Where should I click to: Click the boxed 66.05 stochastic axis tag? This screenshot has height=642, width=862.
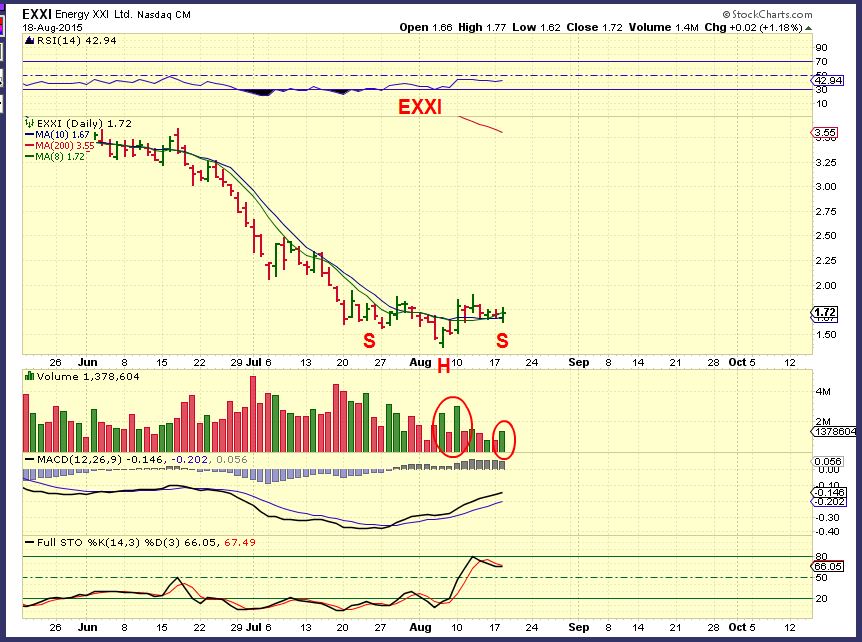tap(828, 567)
